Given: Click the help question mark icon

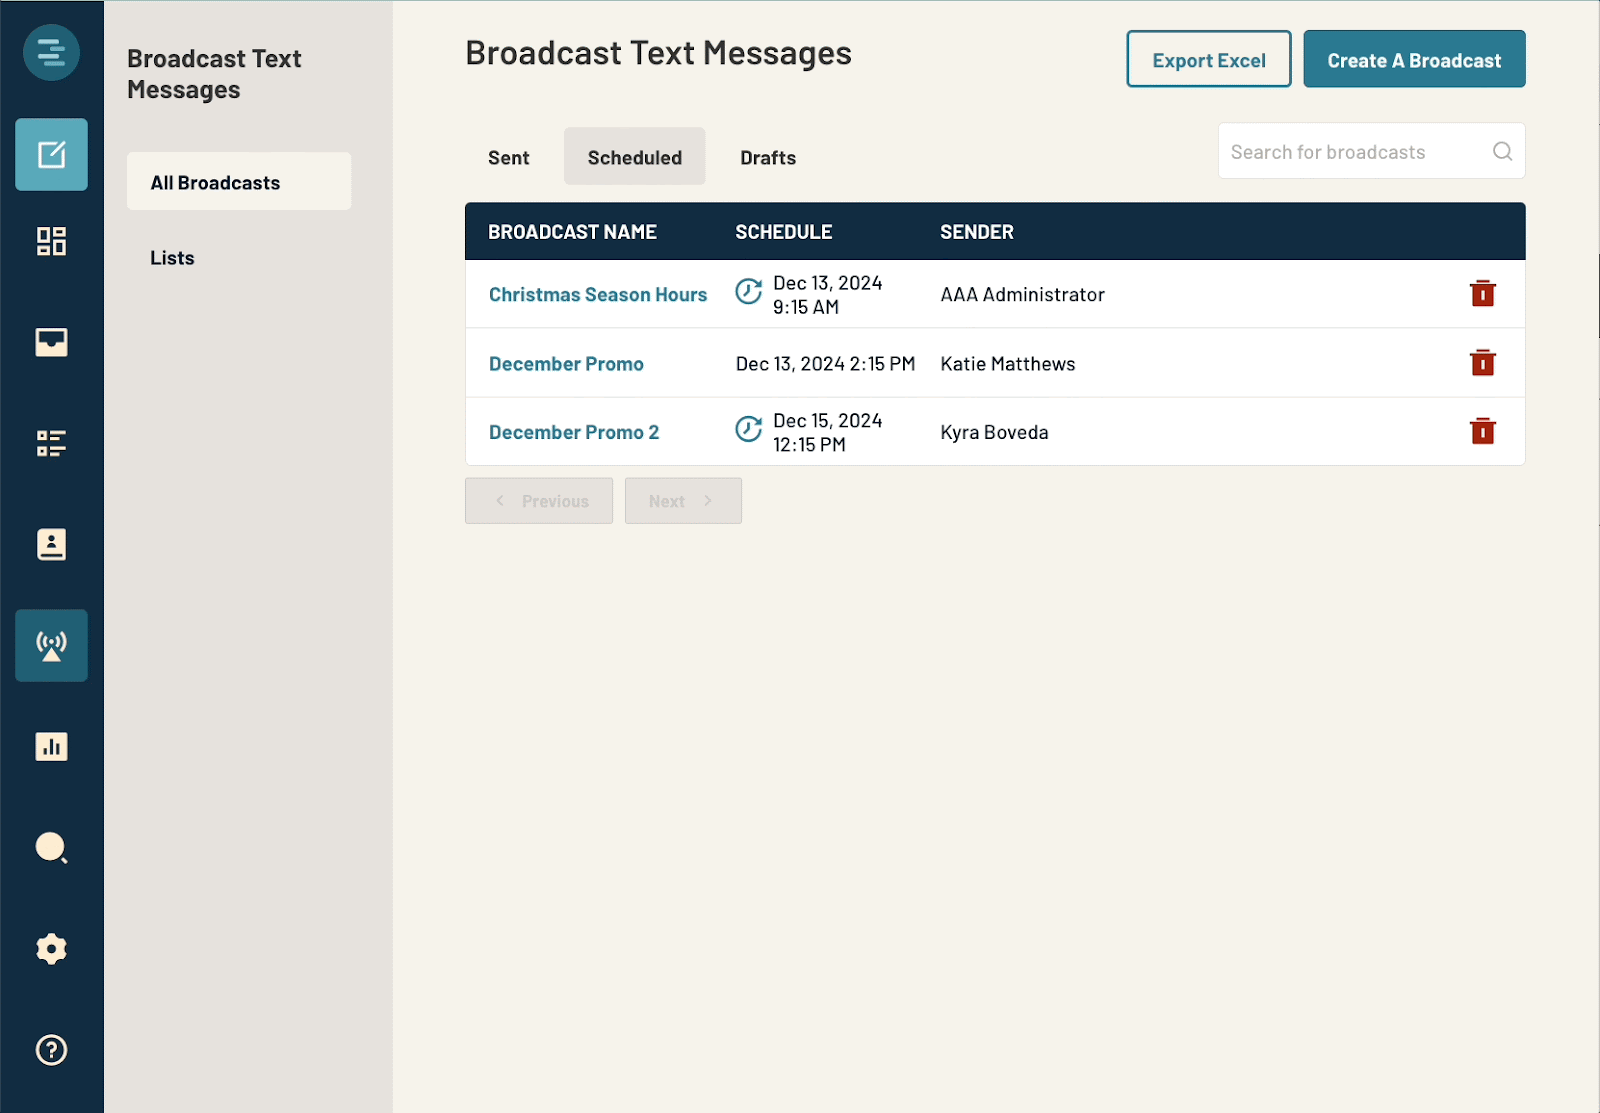Looking at the screenshot, I should [51, 1049].
